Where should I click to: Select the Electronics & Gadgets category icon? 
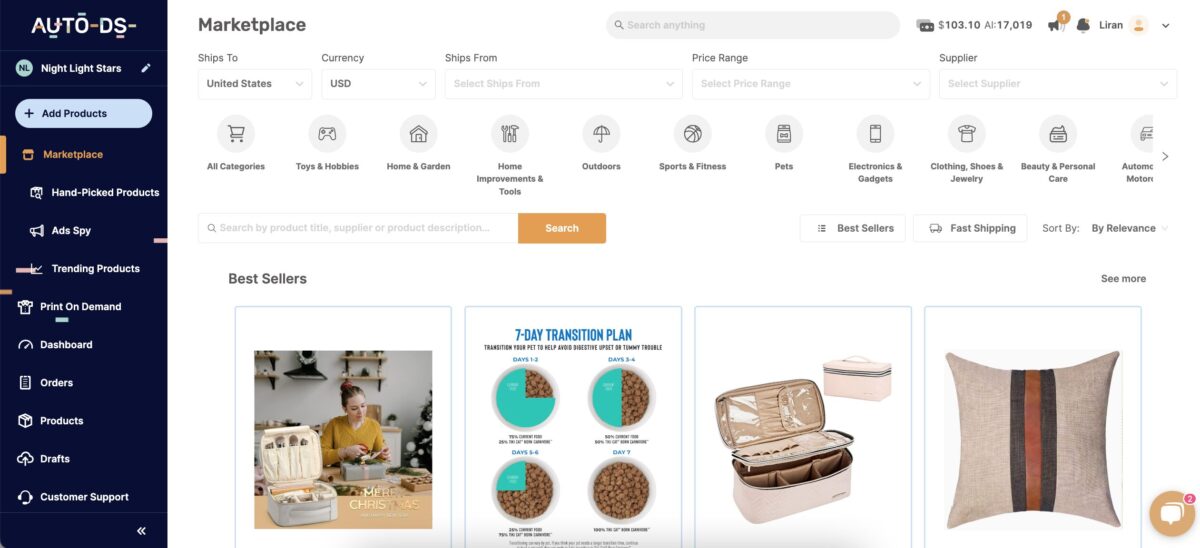(875, 133)
